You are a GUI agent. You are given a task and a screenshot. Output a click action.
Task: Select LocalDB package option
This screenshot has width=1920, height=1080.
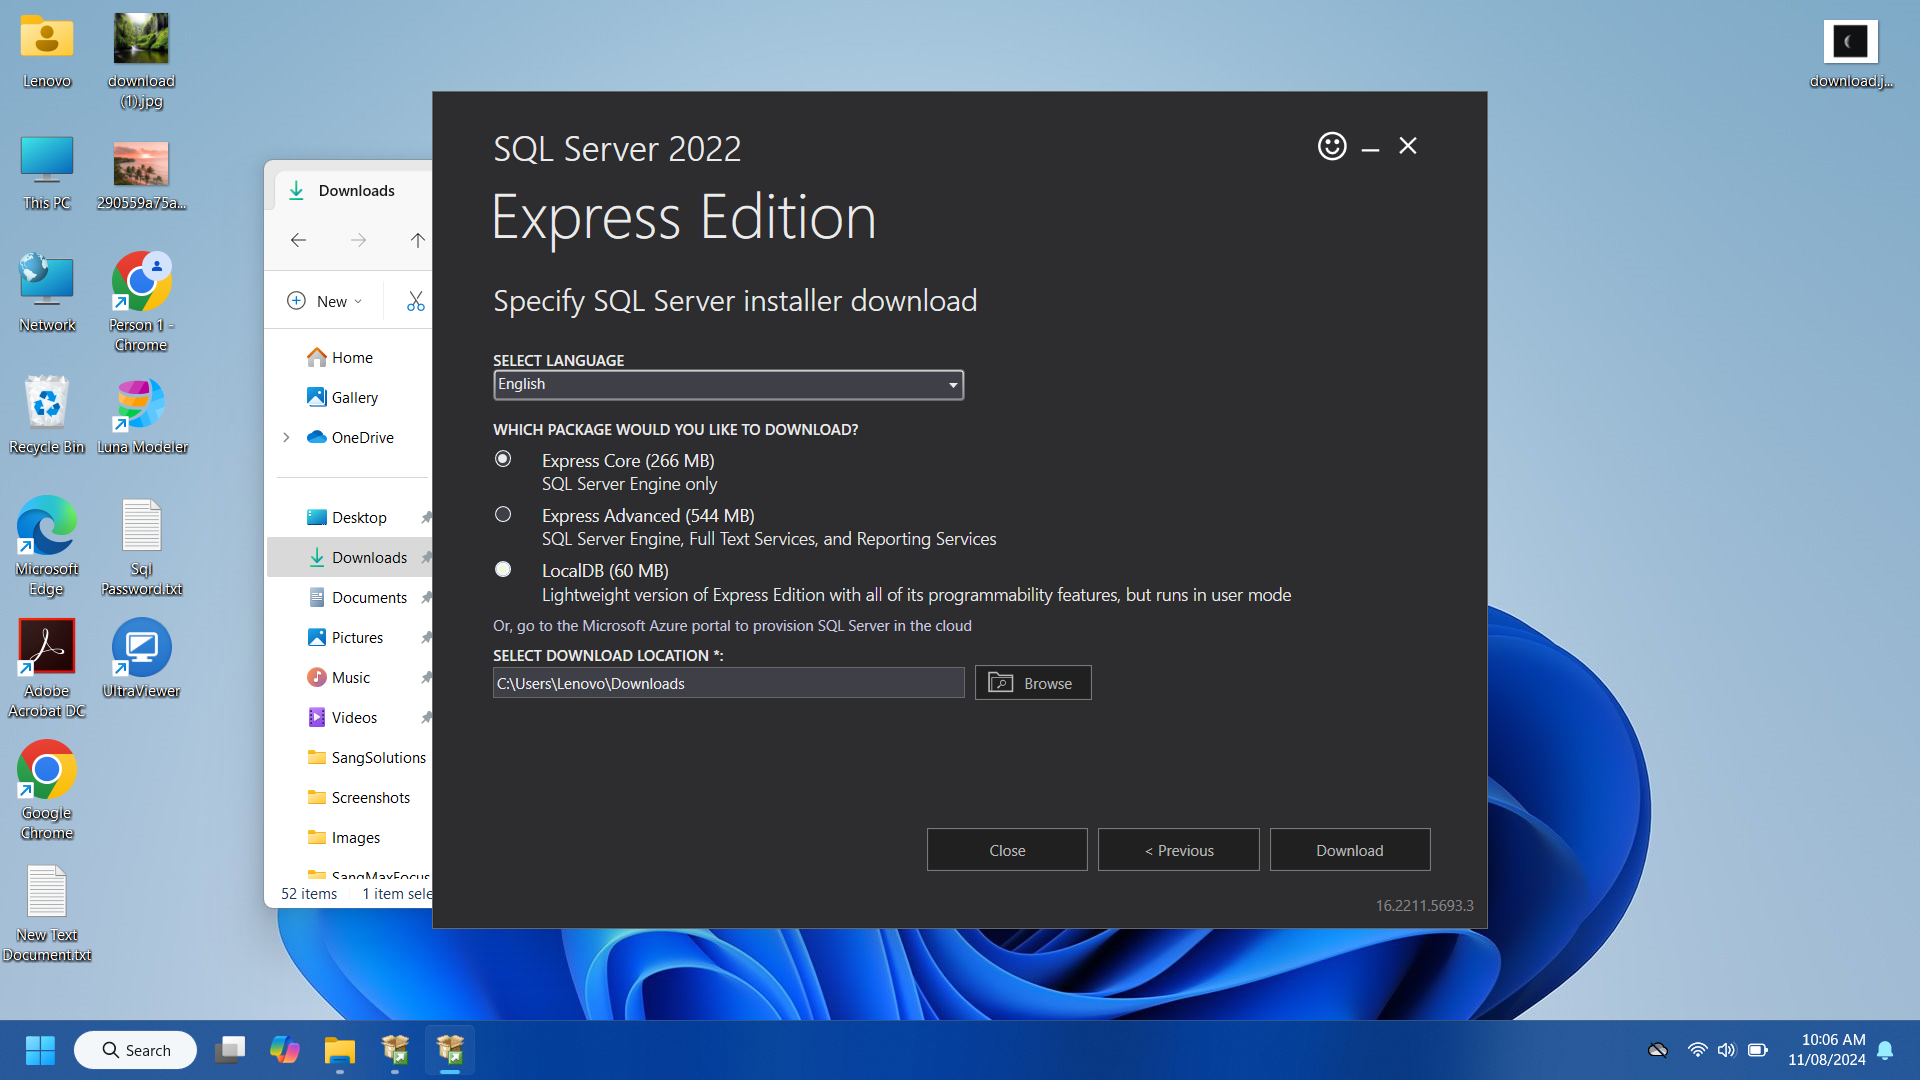503,569
